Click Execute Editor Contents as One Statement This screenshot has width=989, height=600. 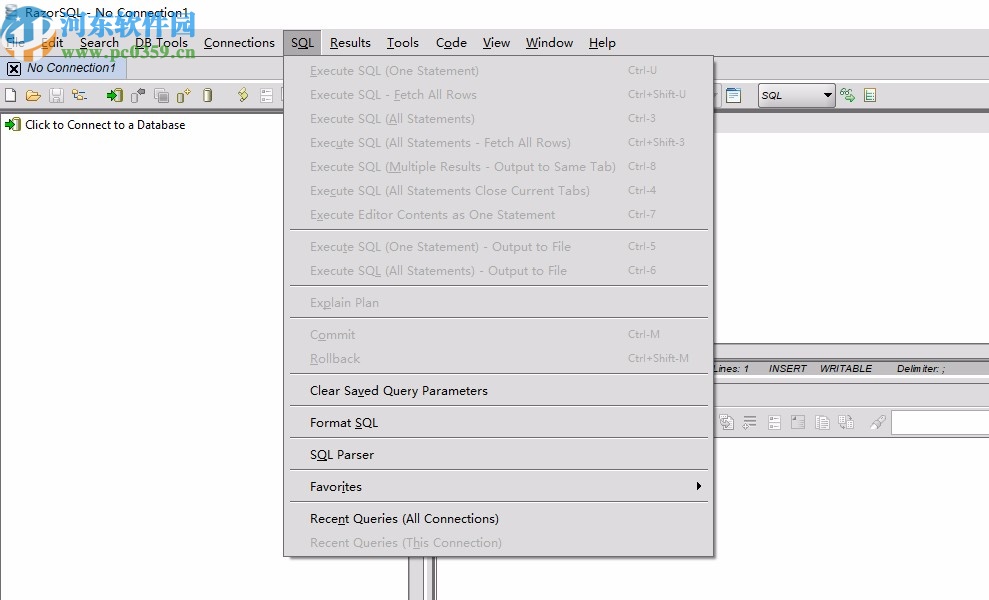click(498, 215)
